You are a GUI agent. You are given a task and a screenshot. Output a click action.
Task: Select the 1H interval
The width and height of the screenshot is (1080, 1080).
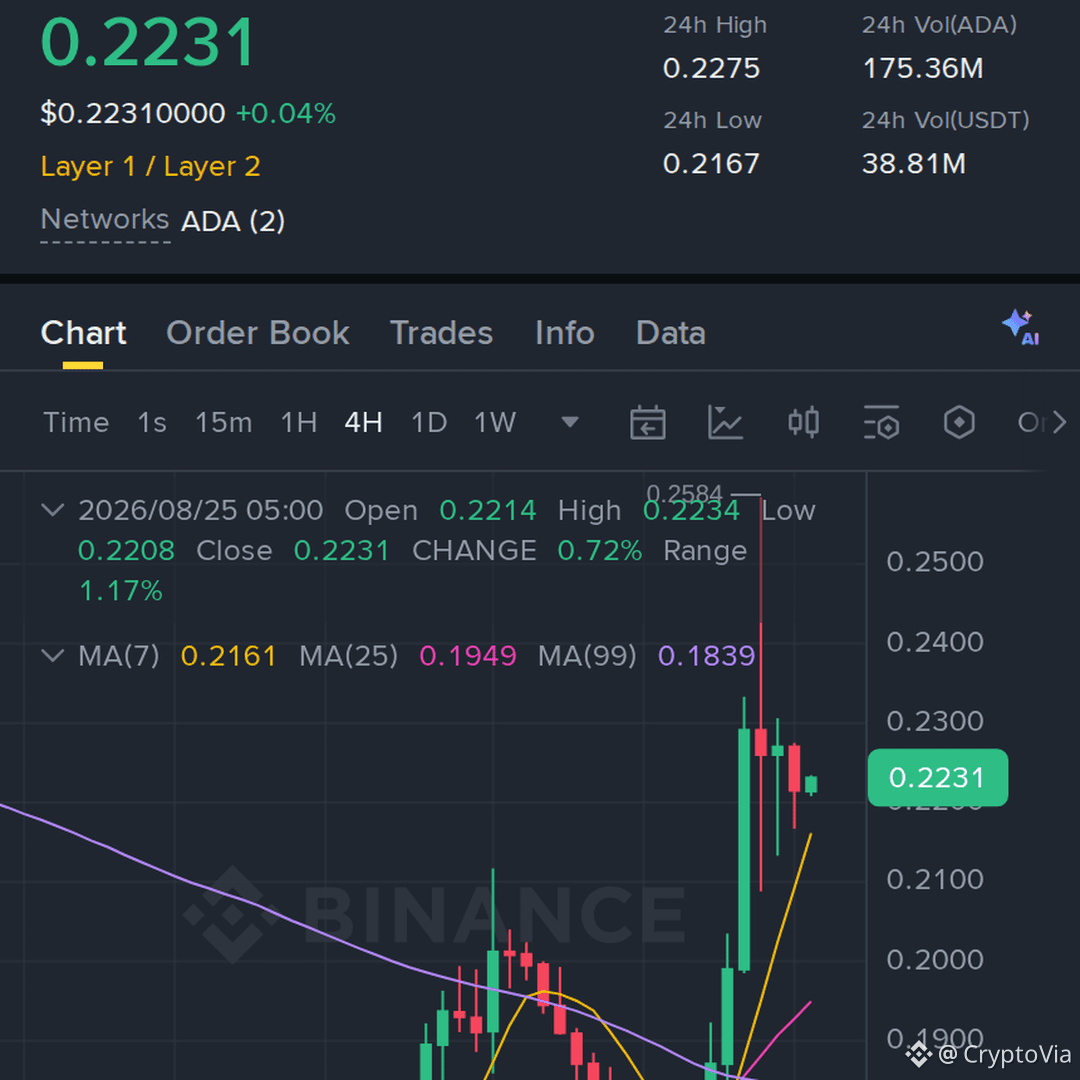(299, 422)
